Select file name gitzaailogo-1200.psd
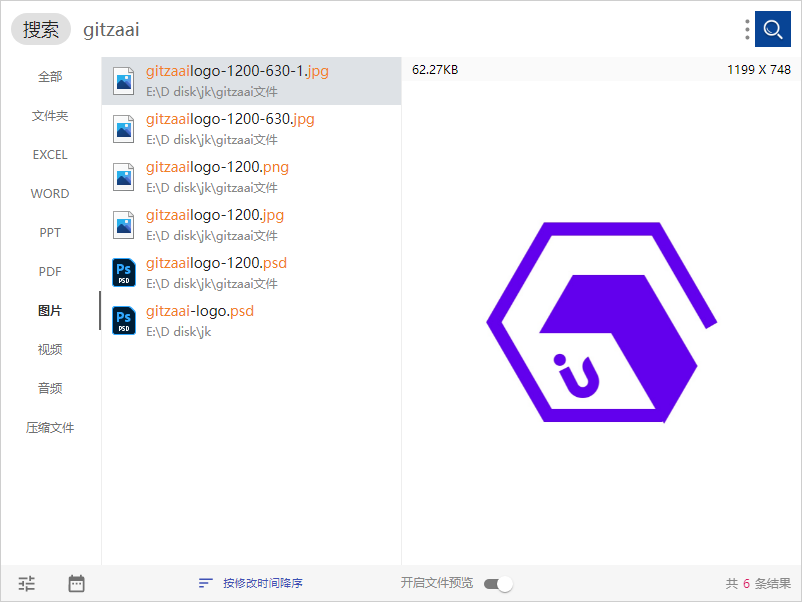This screenshot has height=602, width=802. (x=216, y=263)
